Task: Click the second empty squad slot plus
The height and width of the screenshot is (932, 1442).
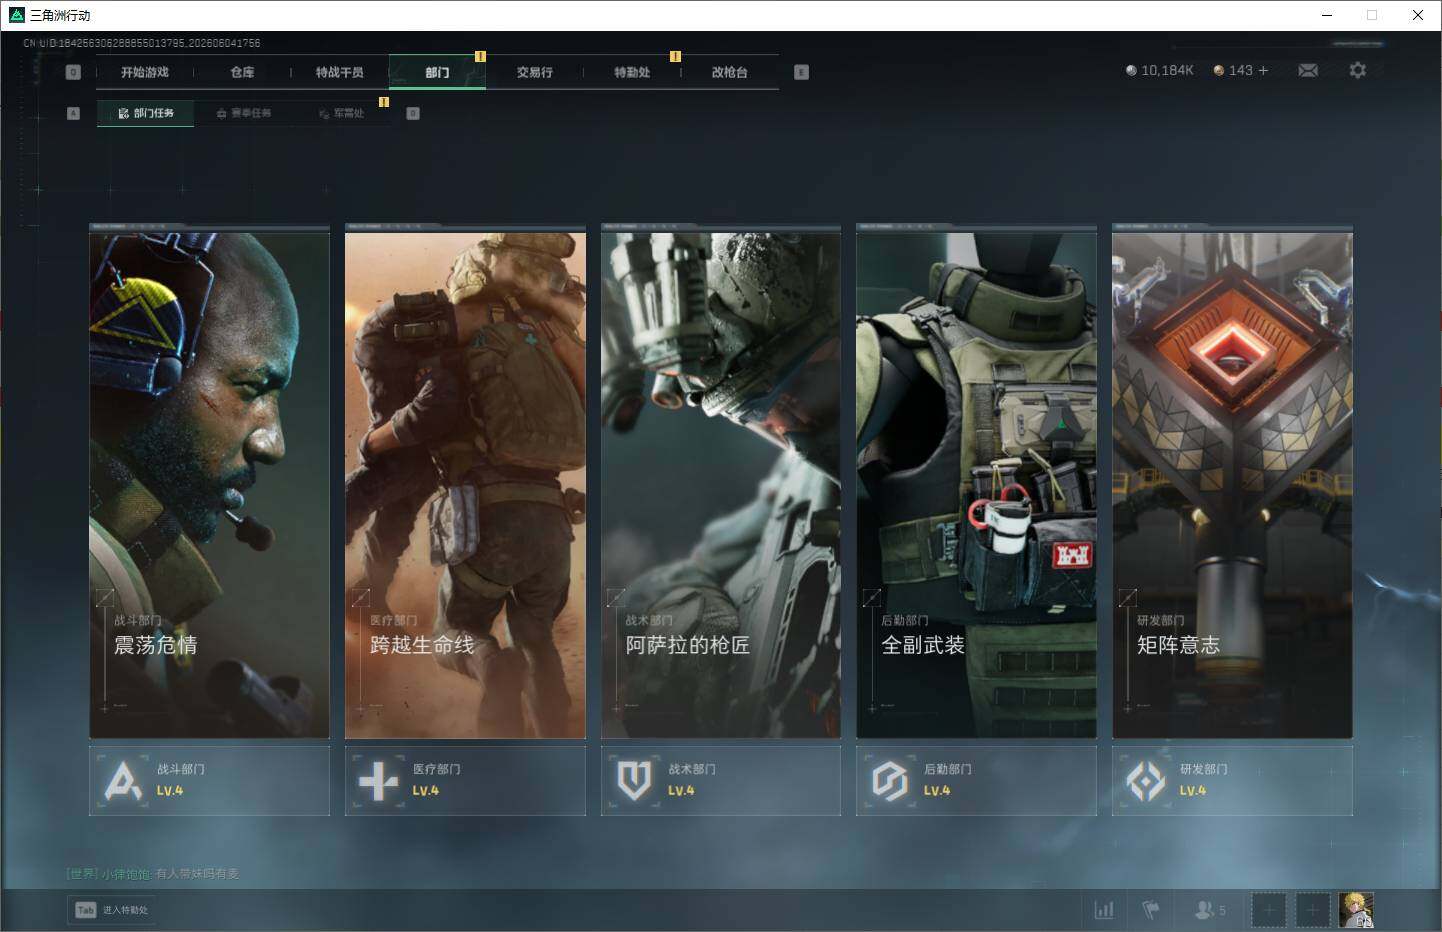Action: pyautogui.click(x=1313, y=910)
